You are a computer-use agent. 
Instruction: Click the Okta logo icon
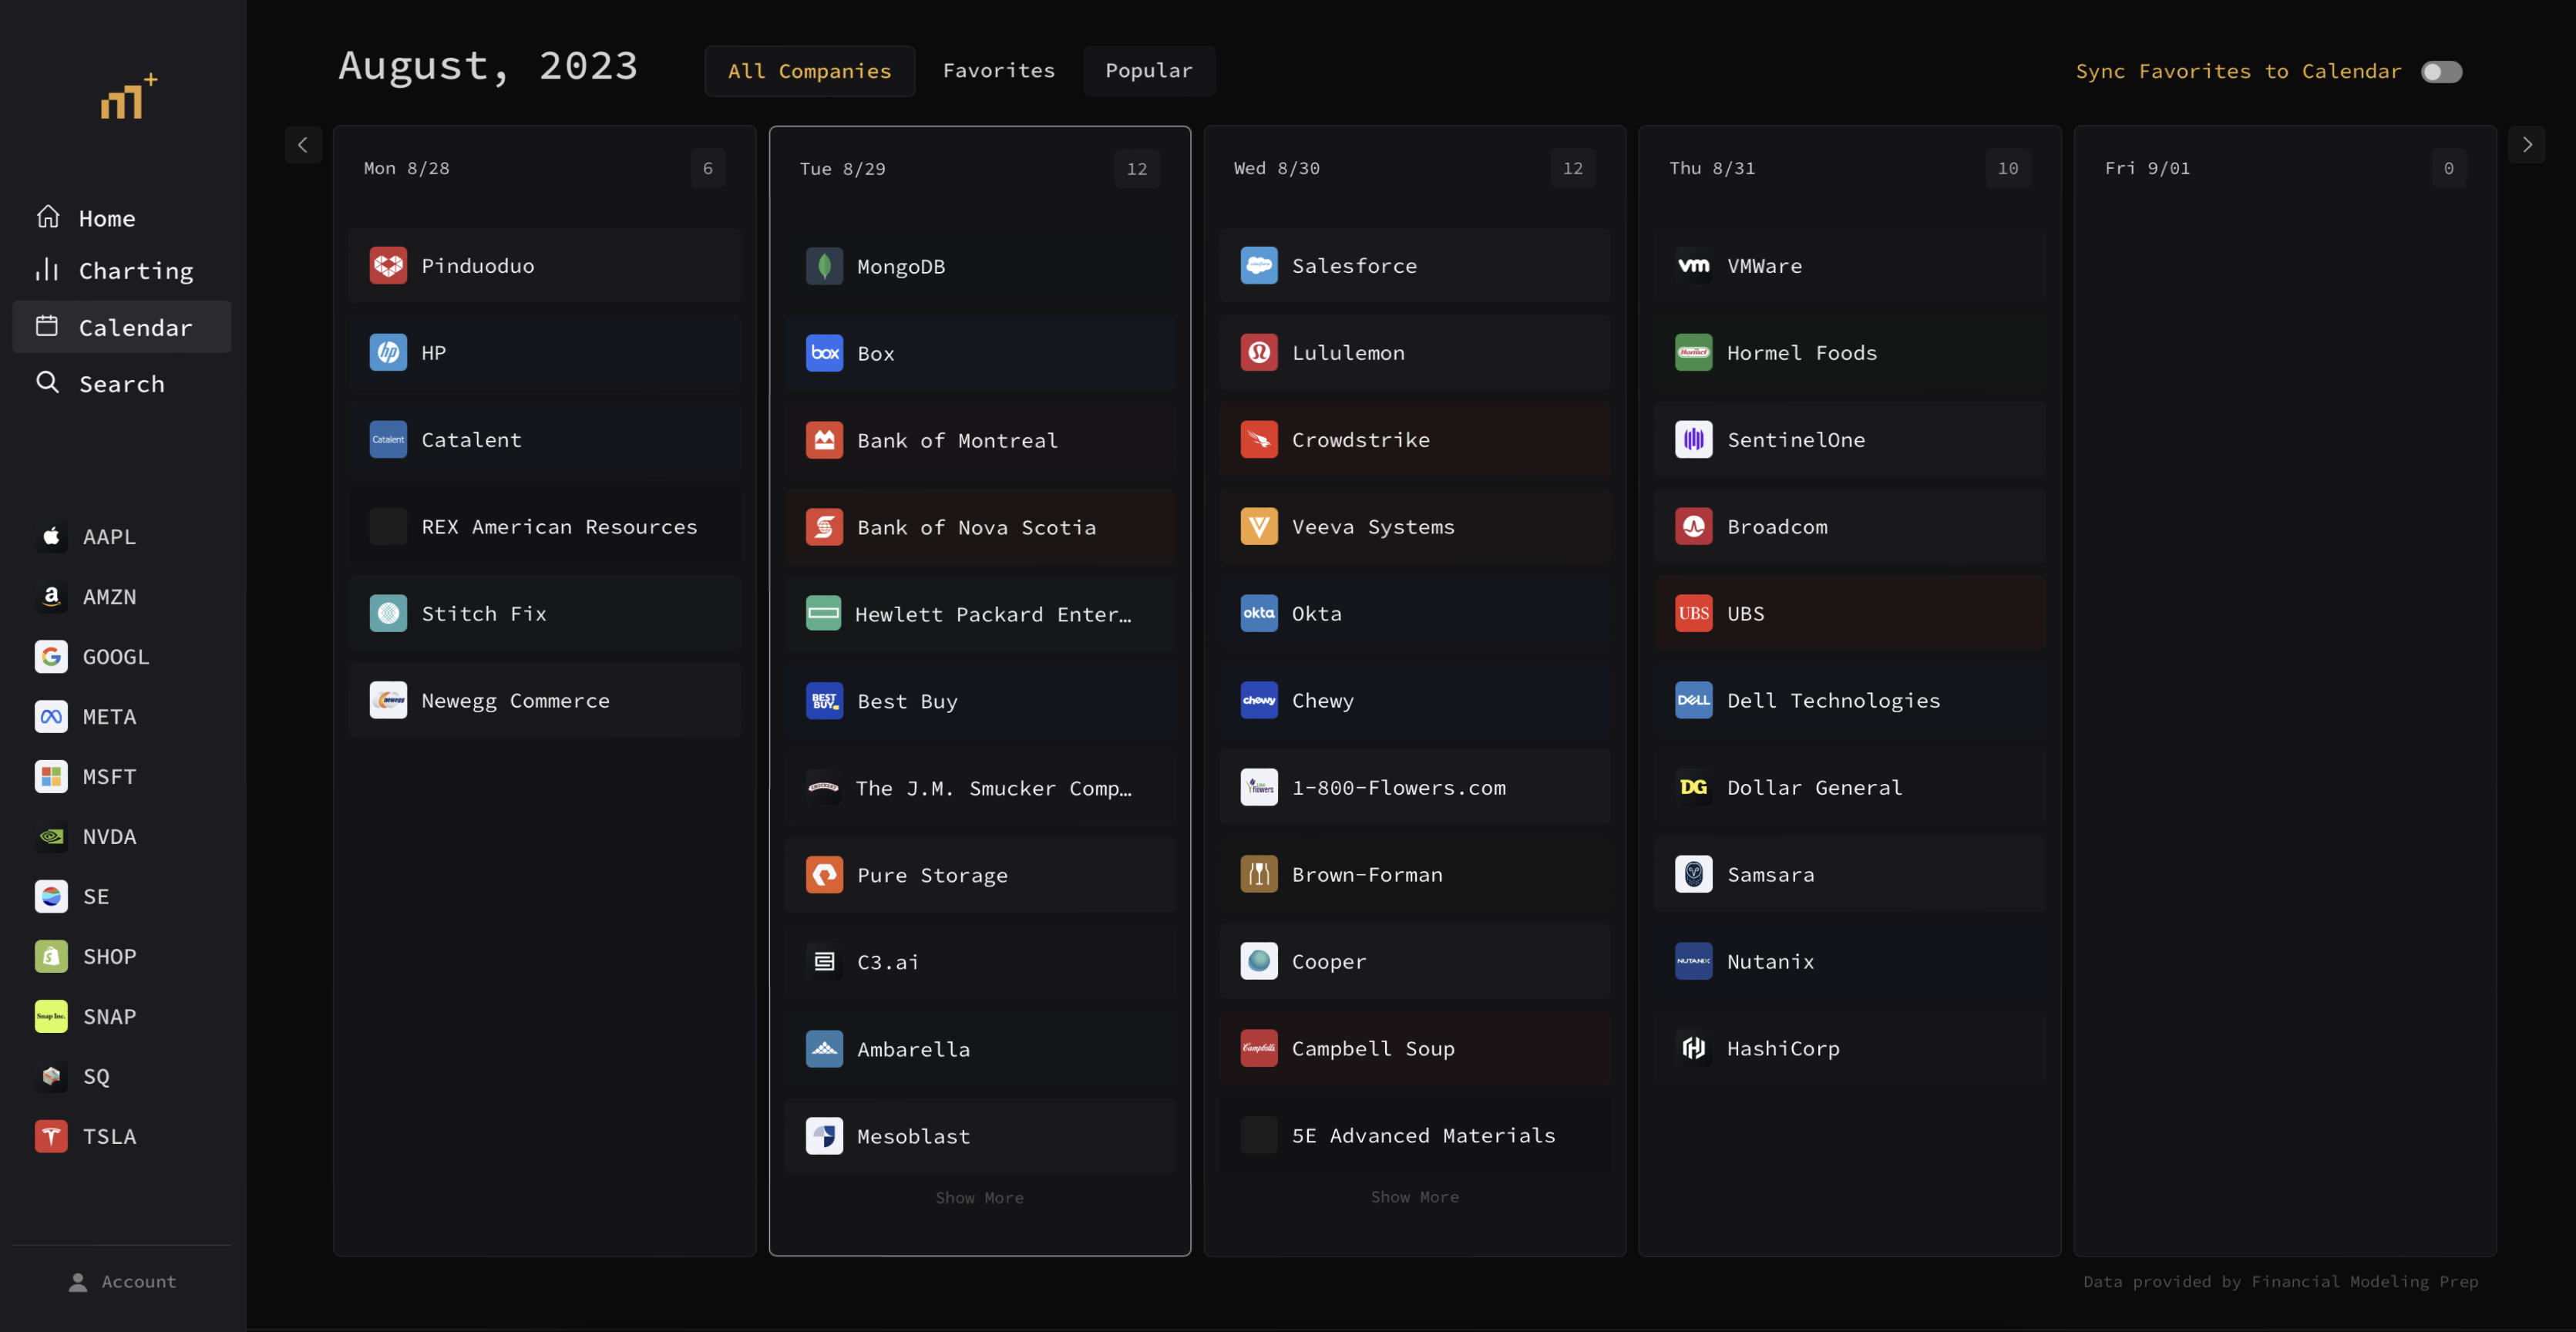(1259, 614)
